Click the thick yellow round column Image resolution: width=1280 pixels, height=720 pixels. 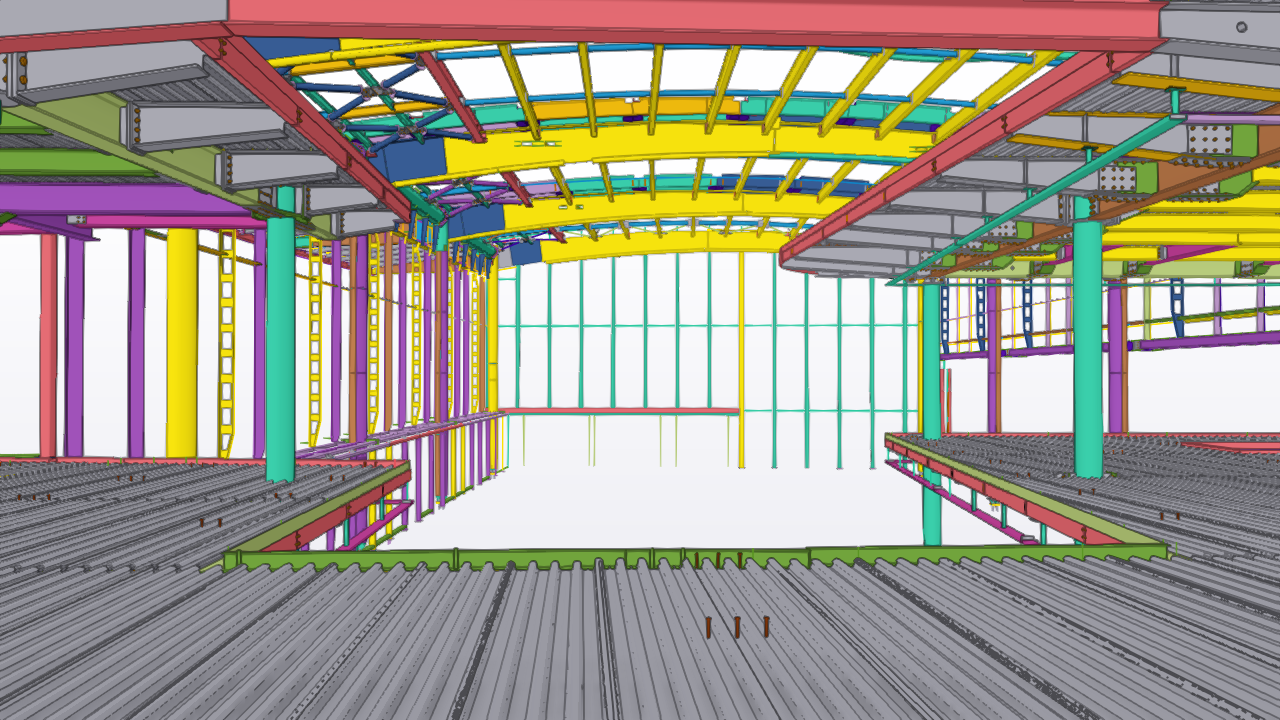coord(182,340)
